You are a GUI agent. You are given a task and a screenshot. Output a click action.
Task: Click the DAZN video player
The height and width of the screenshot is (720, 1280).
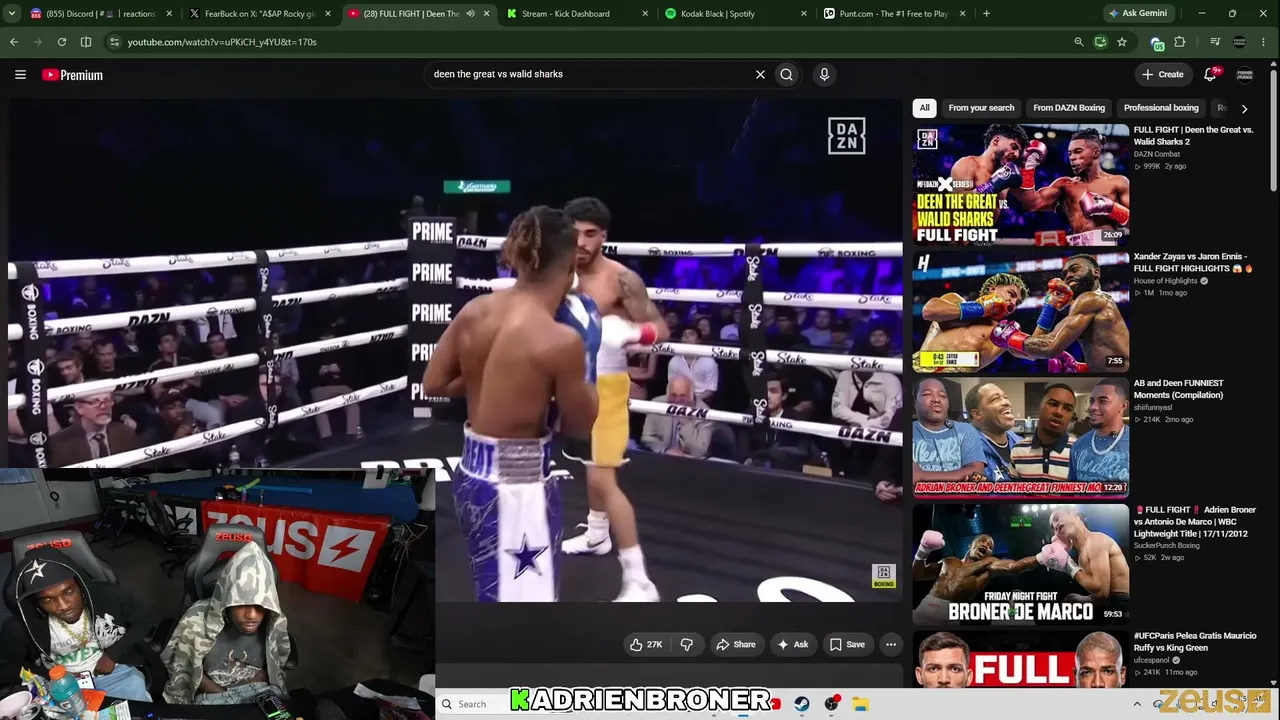coord(455,350)
